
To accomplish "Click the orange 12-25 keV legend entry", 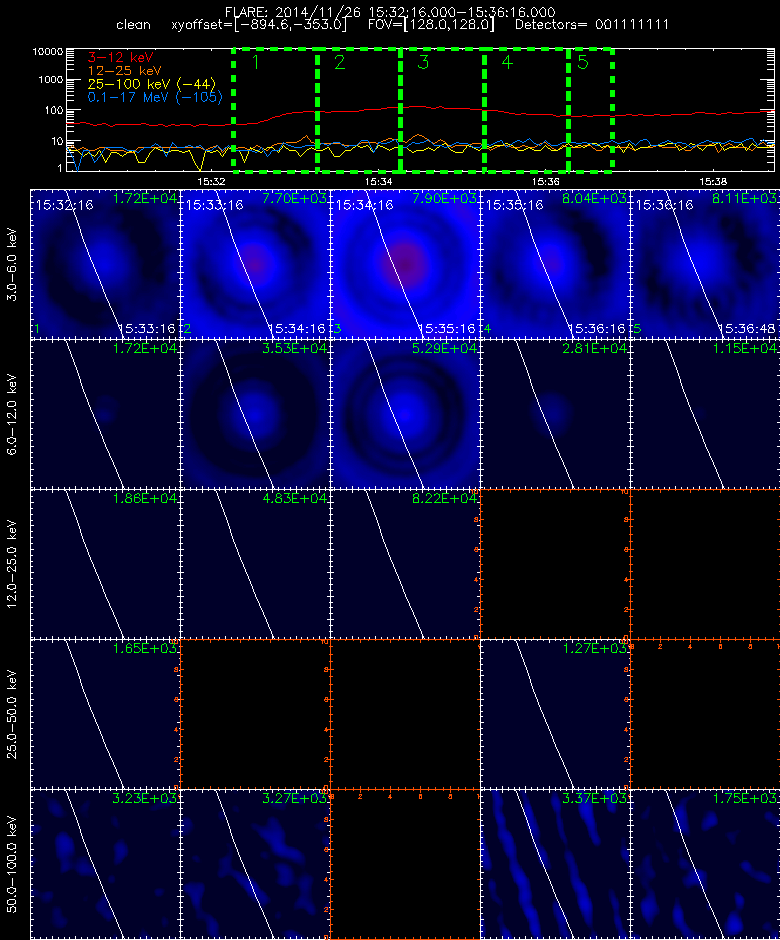I will click(124, 71).
